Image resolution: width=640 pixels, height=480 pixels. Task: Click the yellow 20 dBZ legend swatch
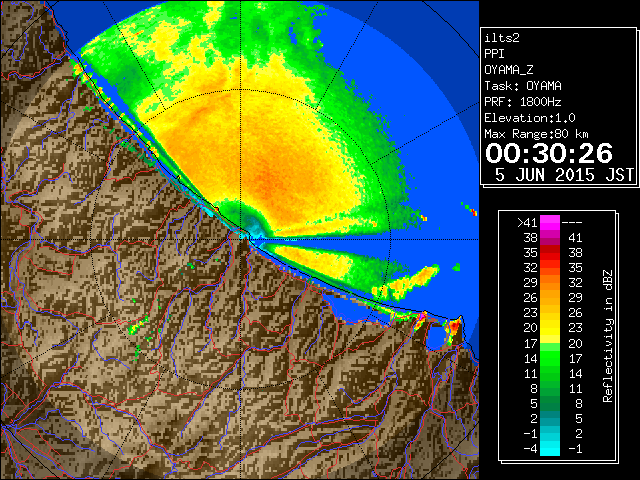point(550,328)
